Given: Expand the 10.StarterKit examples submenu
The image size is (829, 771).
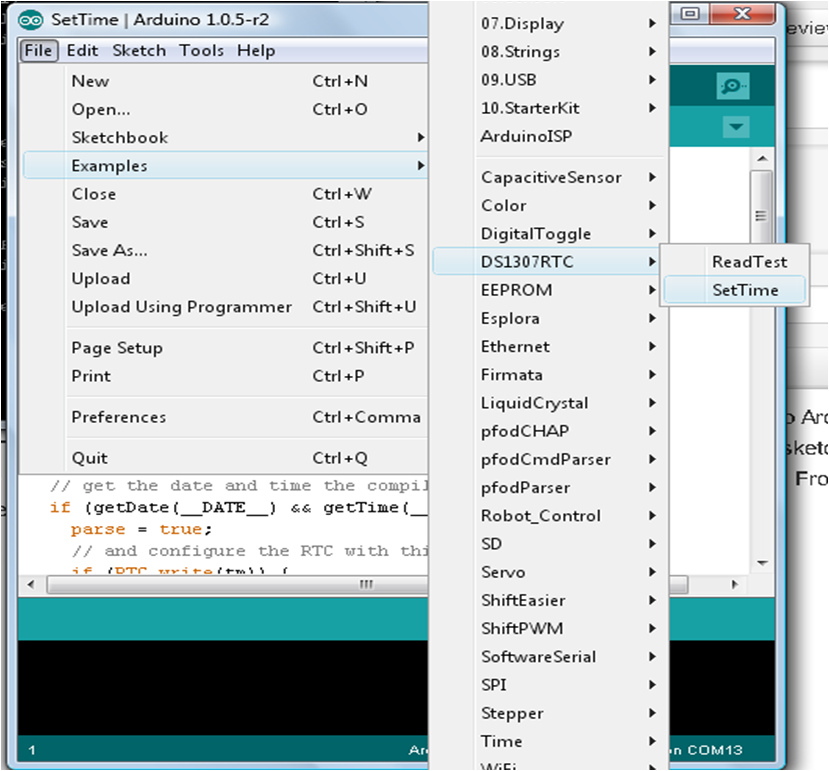Looking at the screenshot, I should click(x=548, y=108).
